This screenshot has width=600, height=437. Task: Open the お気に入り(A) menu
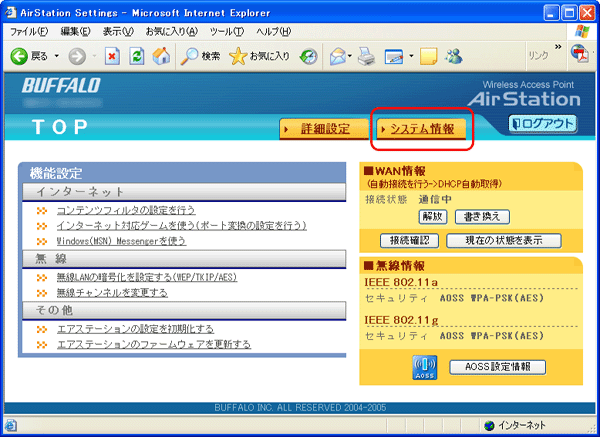171,32
